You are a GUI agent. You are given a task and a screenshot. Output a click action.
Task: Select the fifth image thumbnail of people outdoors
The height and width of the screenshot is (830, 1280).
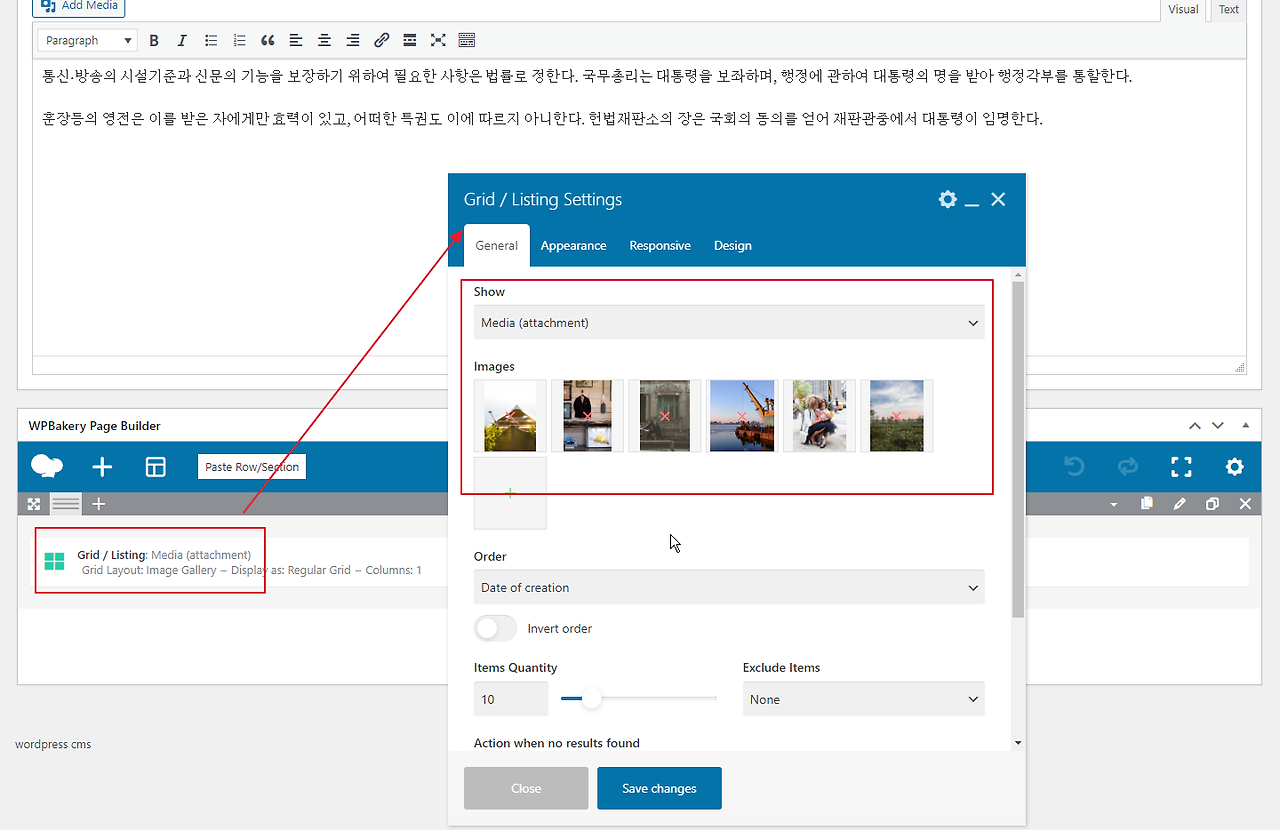point(819,416)
